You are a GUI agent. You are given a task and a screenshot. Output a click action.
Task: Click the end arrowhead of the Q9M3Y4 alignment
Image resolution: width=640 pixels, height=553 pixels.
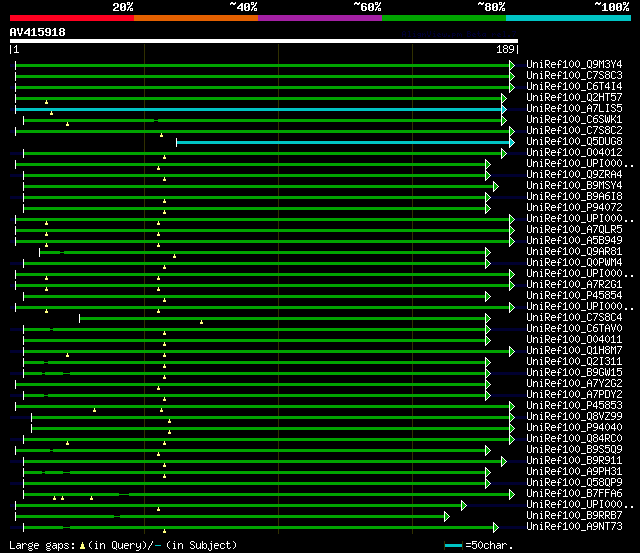point(512,65)
